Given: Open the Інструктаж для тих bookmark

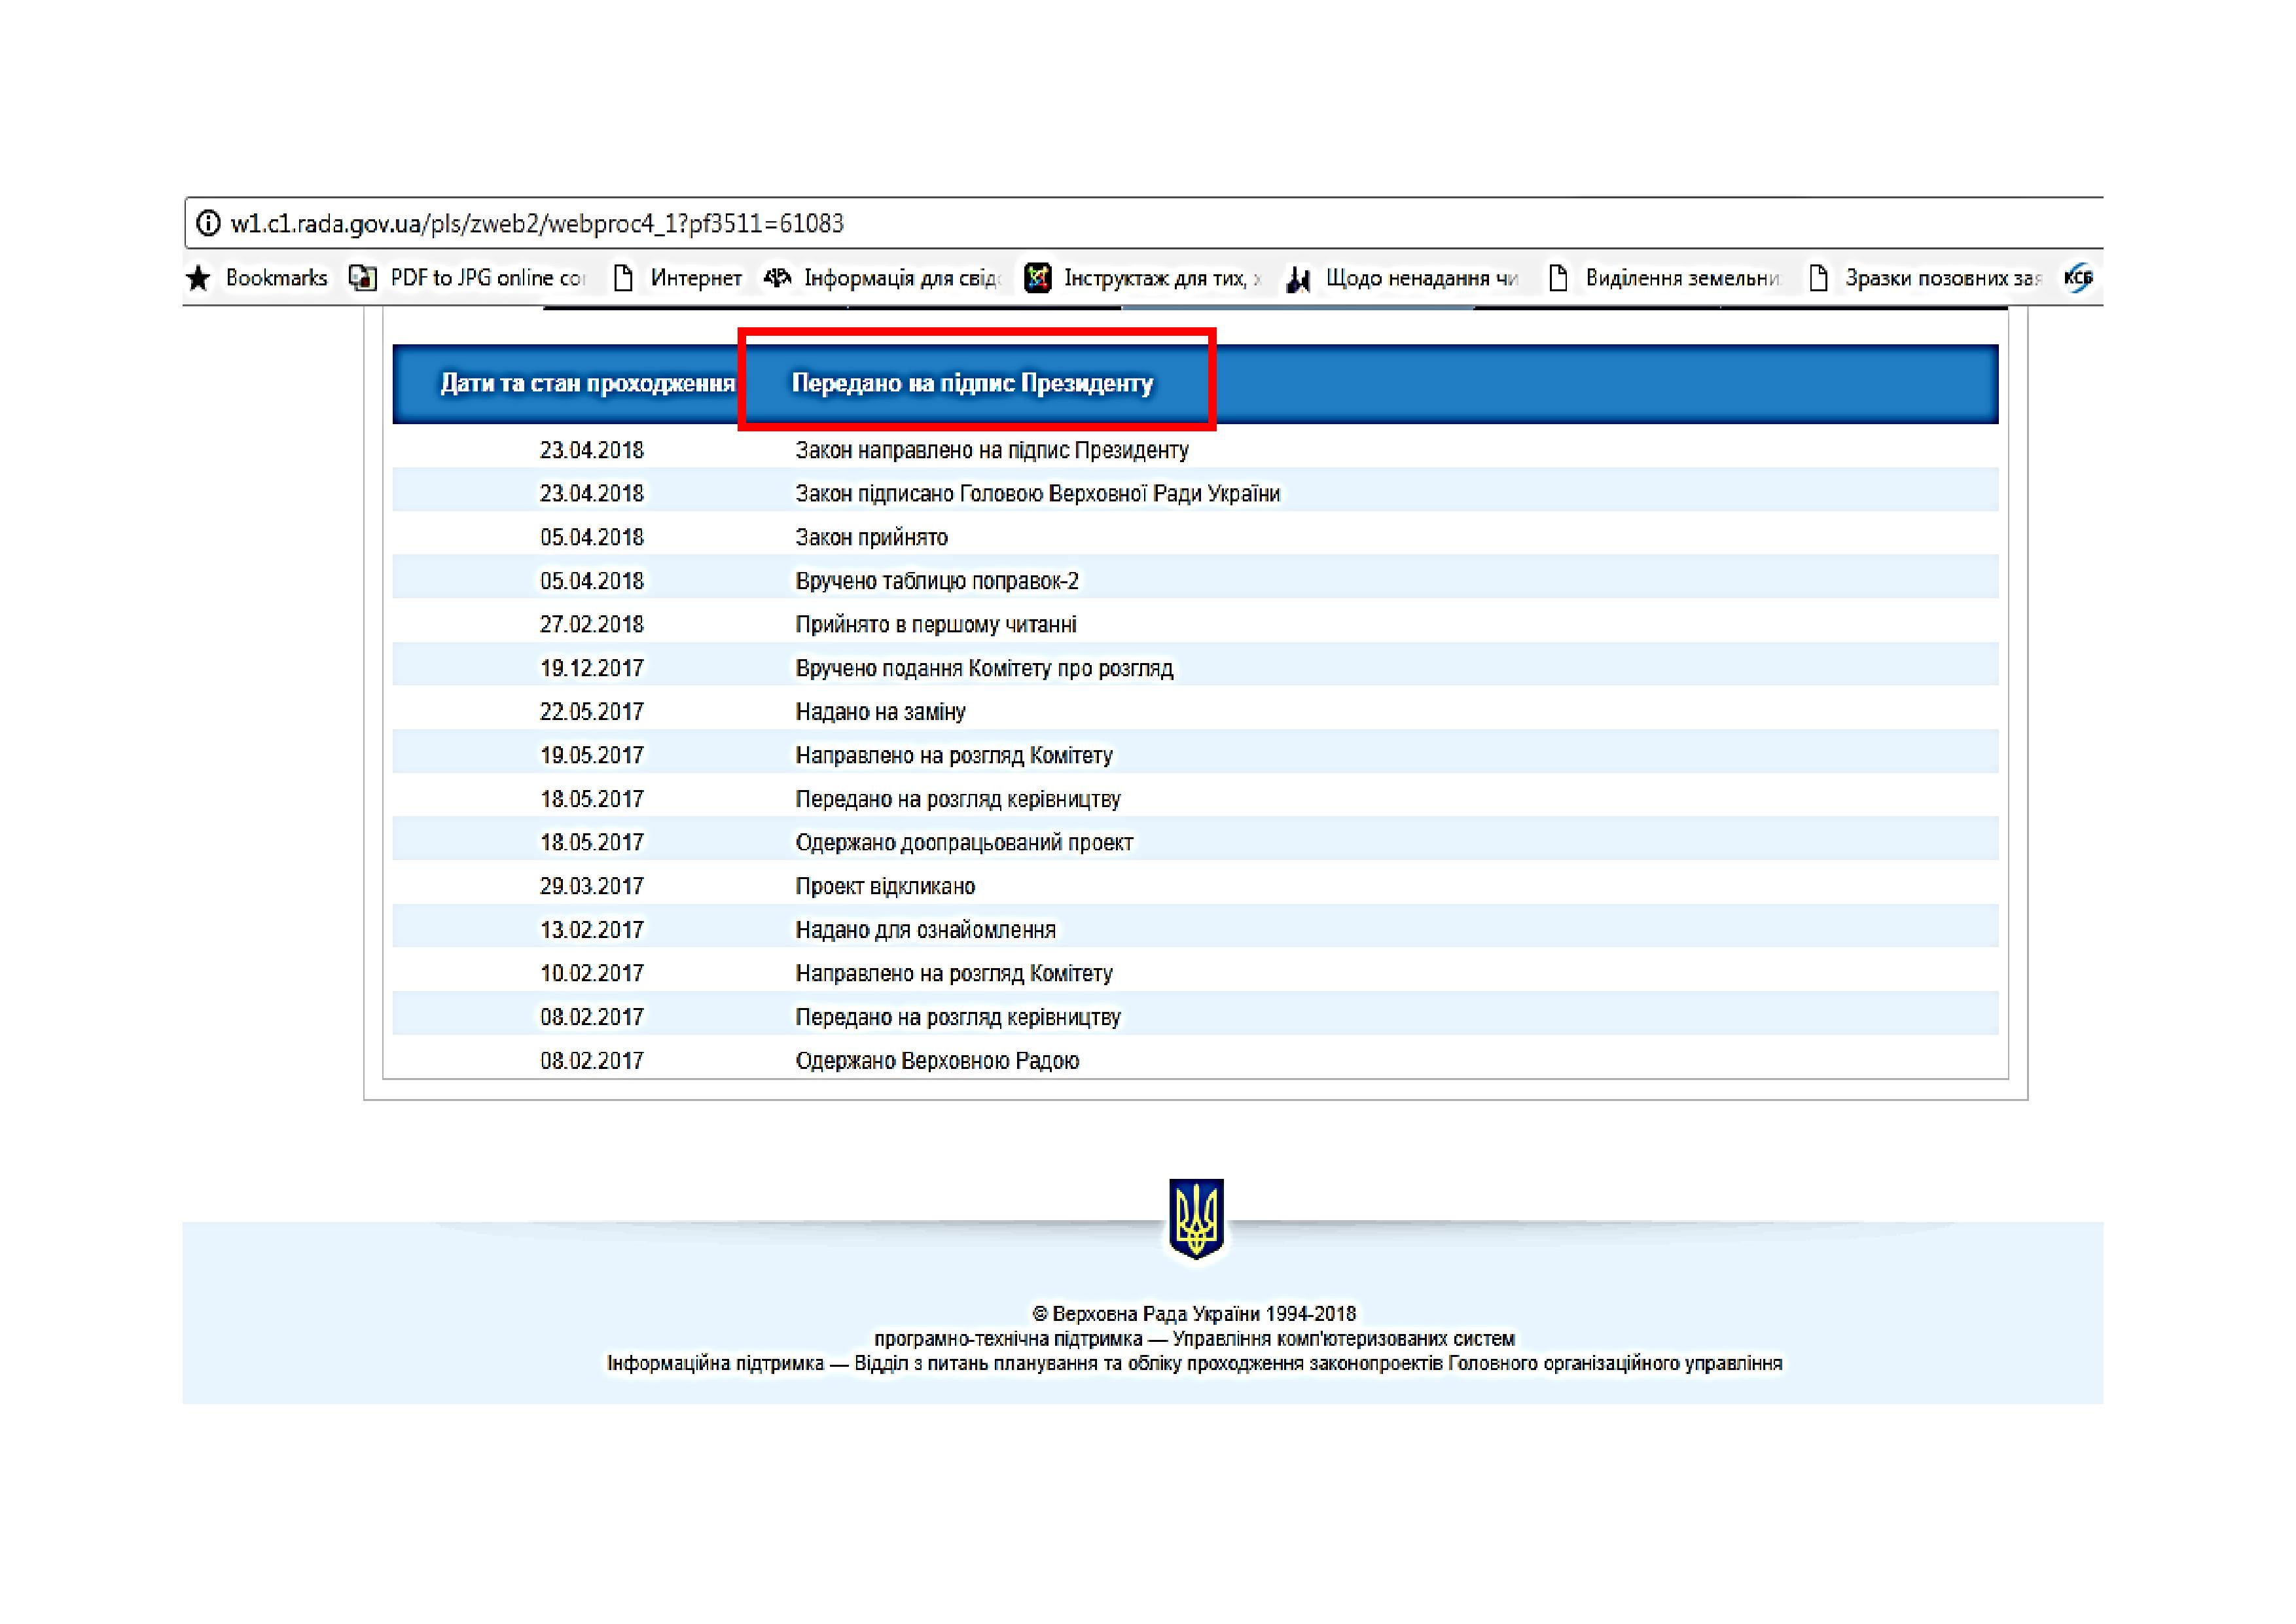Looking at the screenshot, I should [x=1162, y=278].
